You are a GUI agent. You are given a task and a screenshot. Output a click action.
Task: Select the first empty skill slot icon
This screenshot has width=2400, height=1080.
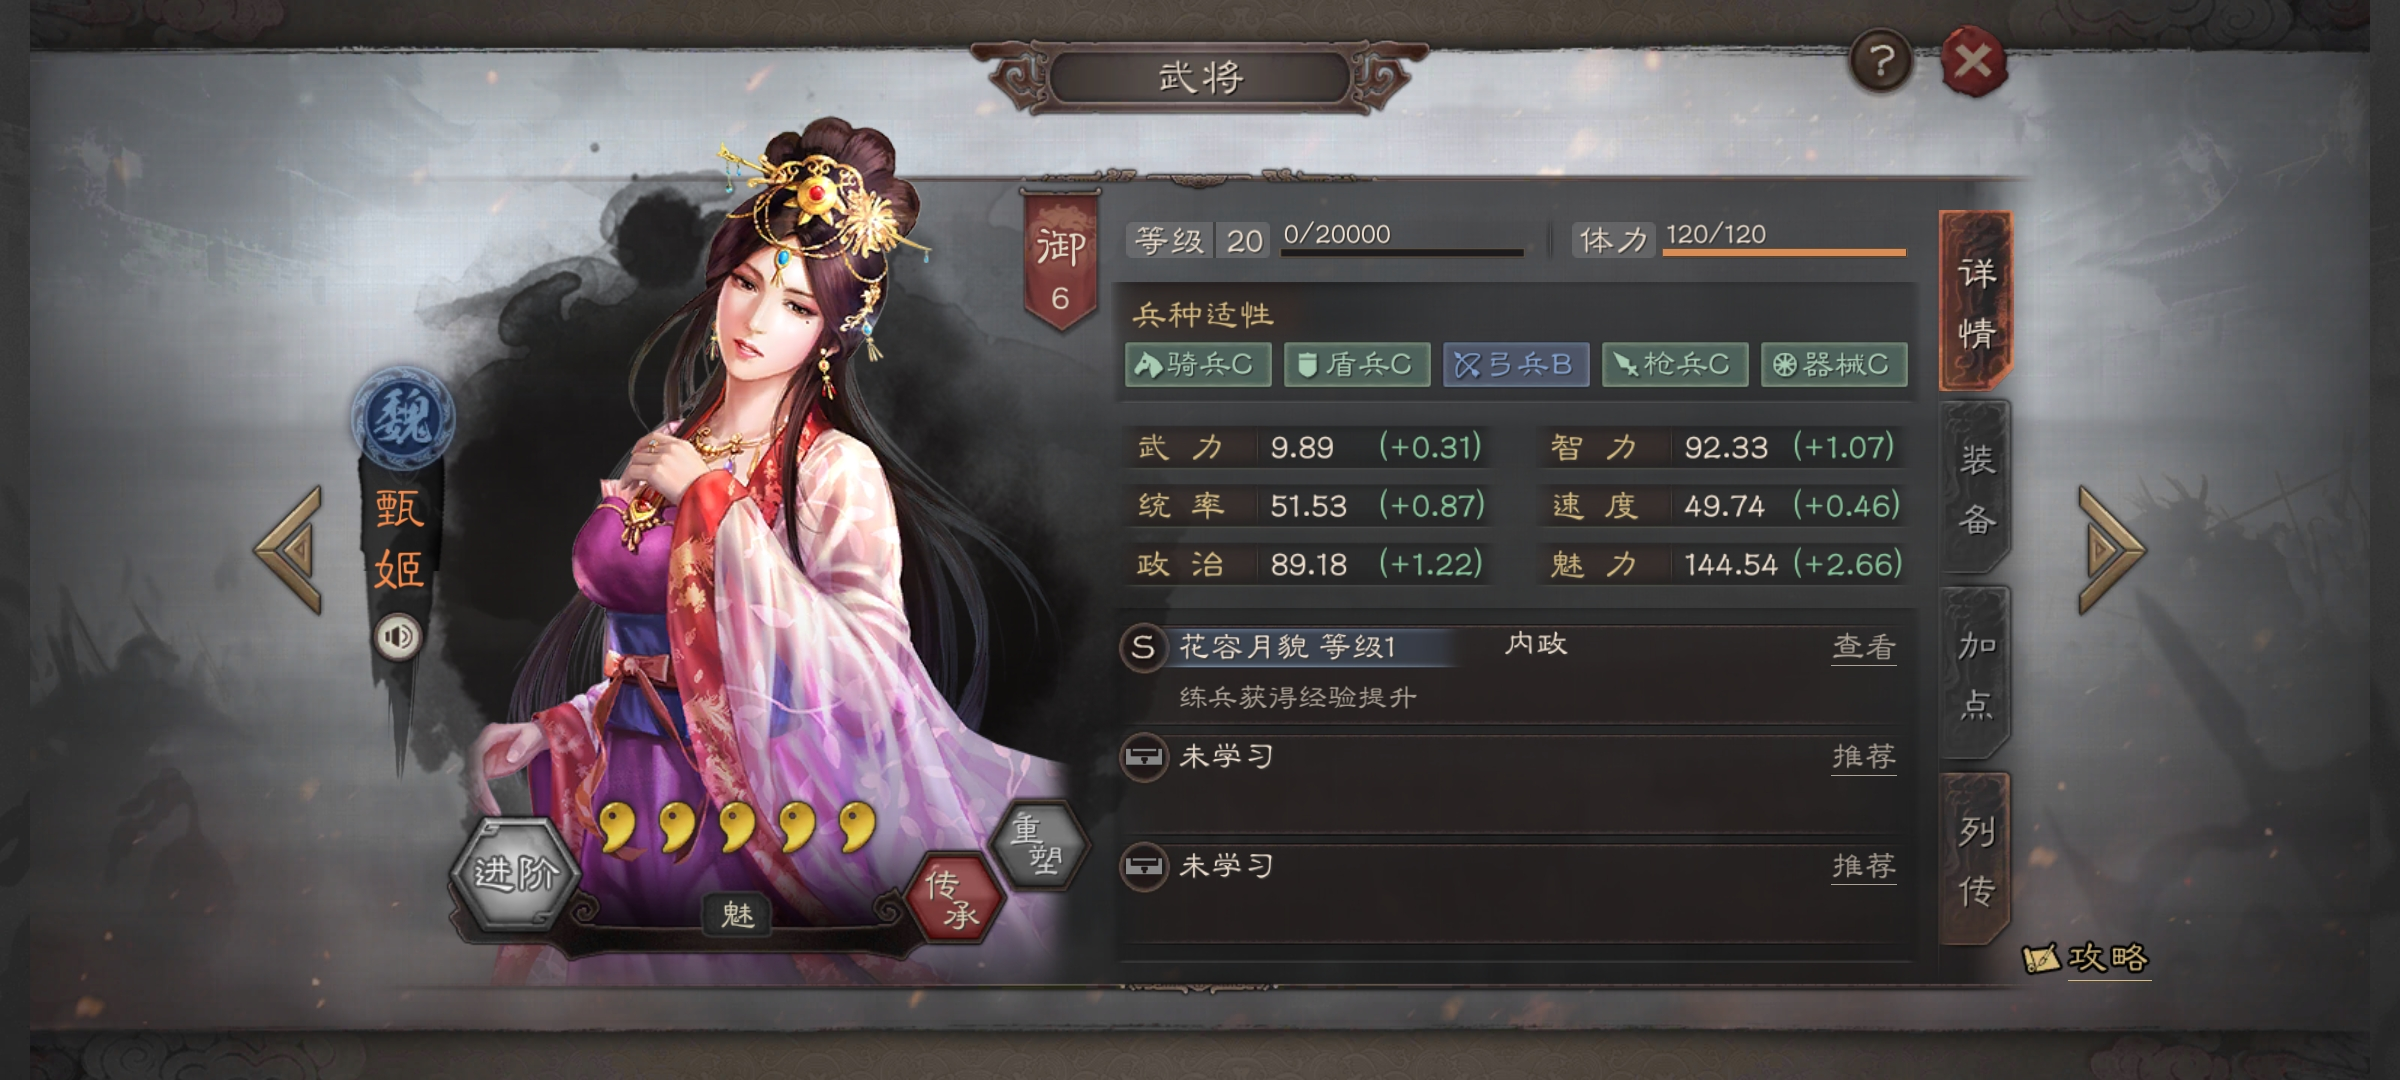(1143, 757)
